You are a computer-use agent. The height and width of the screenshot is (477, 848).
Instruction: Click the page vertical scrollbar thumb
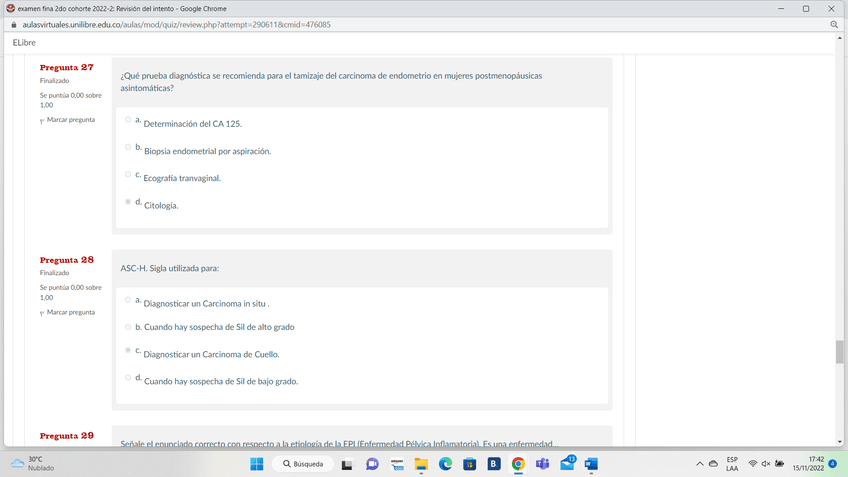pos(839,352)
